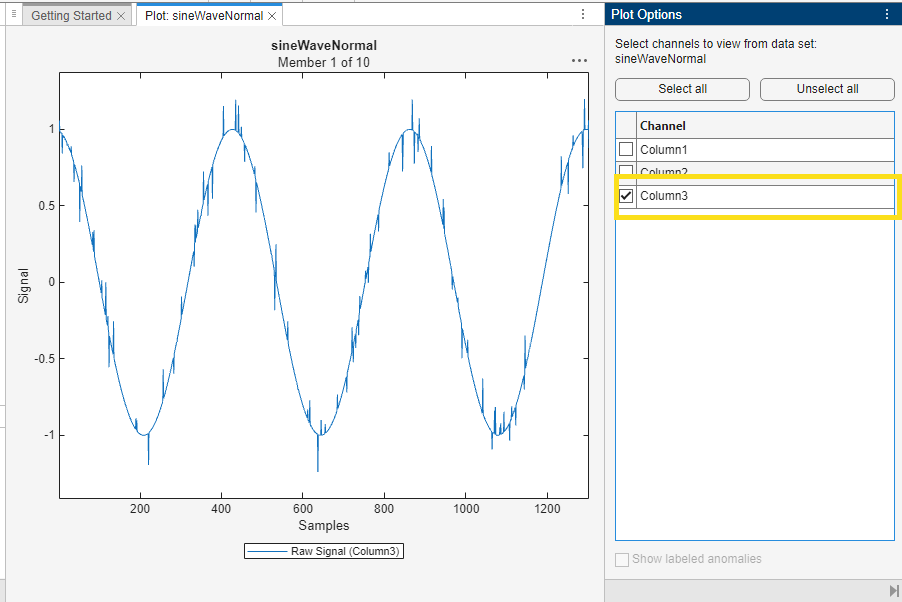Collapse the Plot Options side panel
The image size is (902, 602).
click(x=893, y=591)
